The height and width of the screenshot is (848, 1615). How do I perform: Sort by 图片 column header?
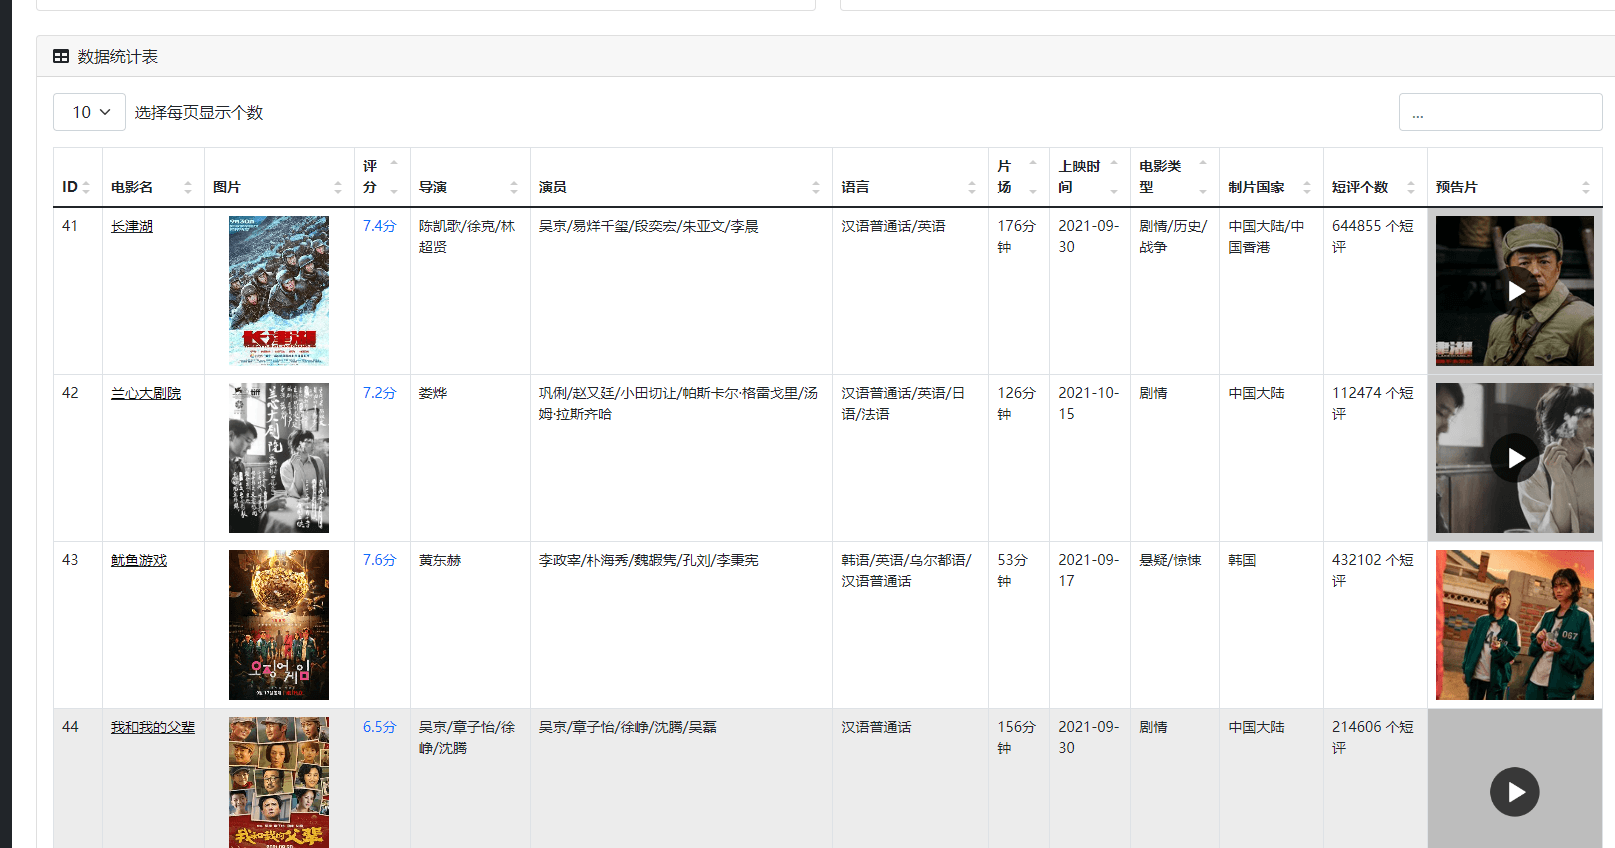(279, 178)
